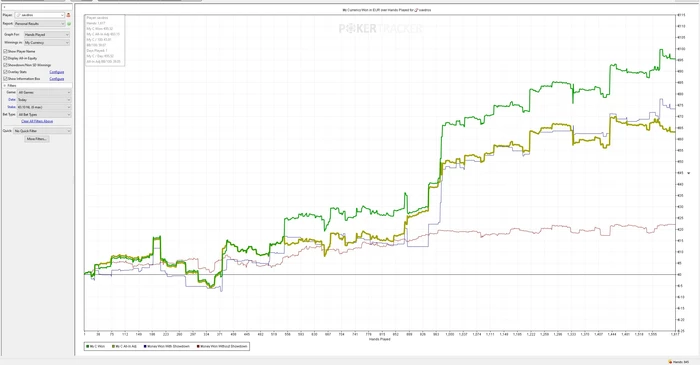Click Configure link for Show Information Box
The height and width of the screenshot is (365, 700).
click(x=57, y=79)
